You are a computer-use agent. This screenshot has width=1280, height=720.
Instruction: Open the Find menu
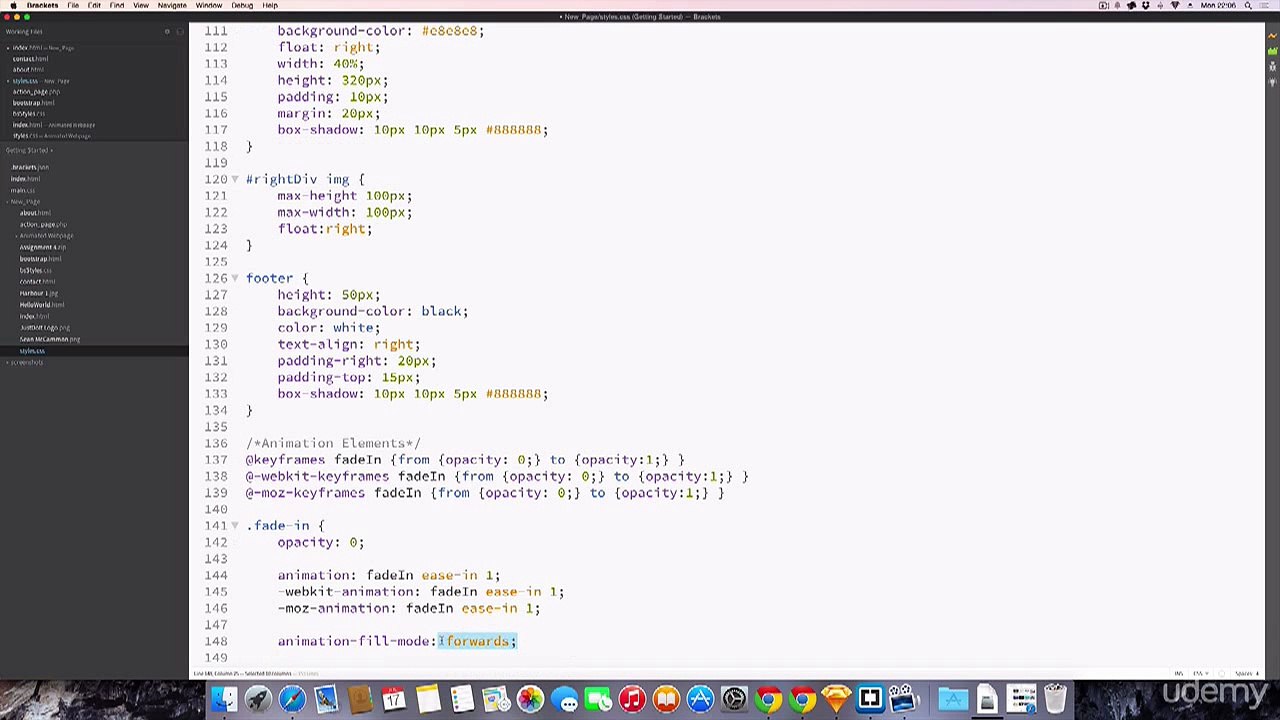pos(117,5)
